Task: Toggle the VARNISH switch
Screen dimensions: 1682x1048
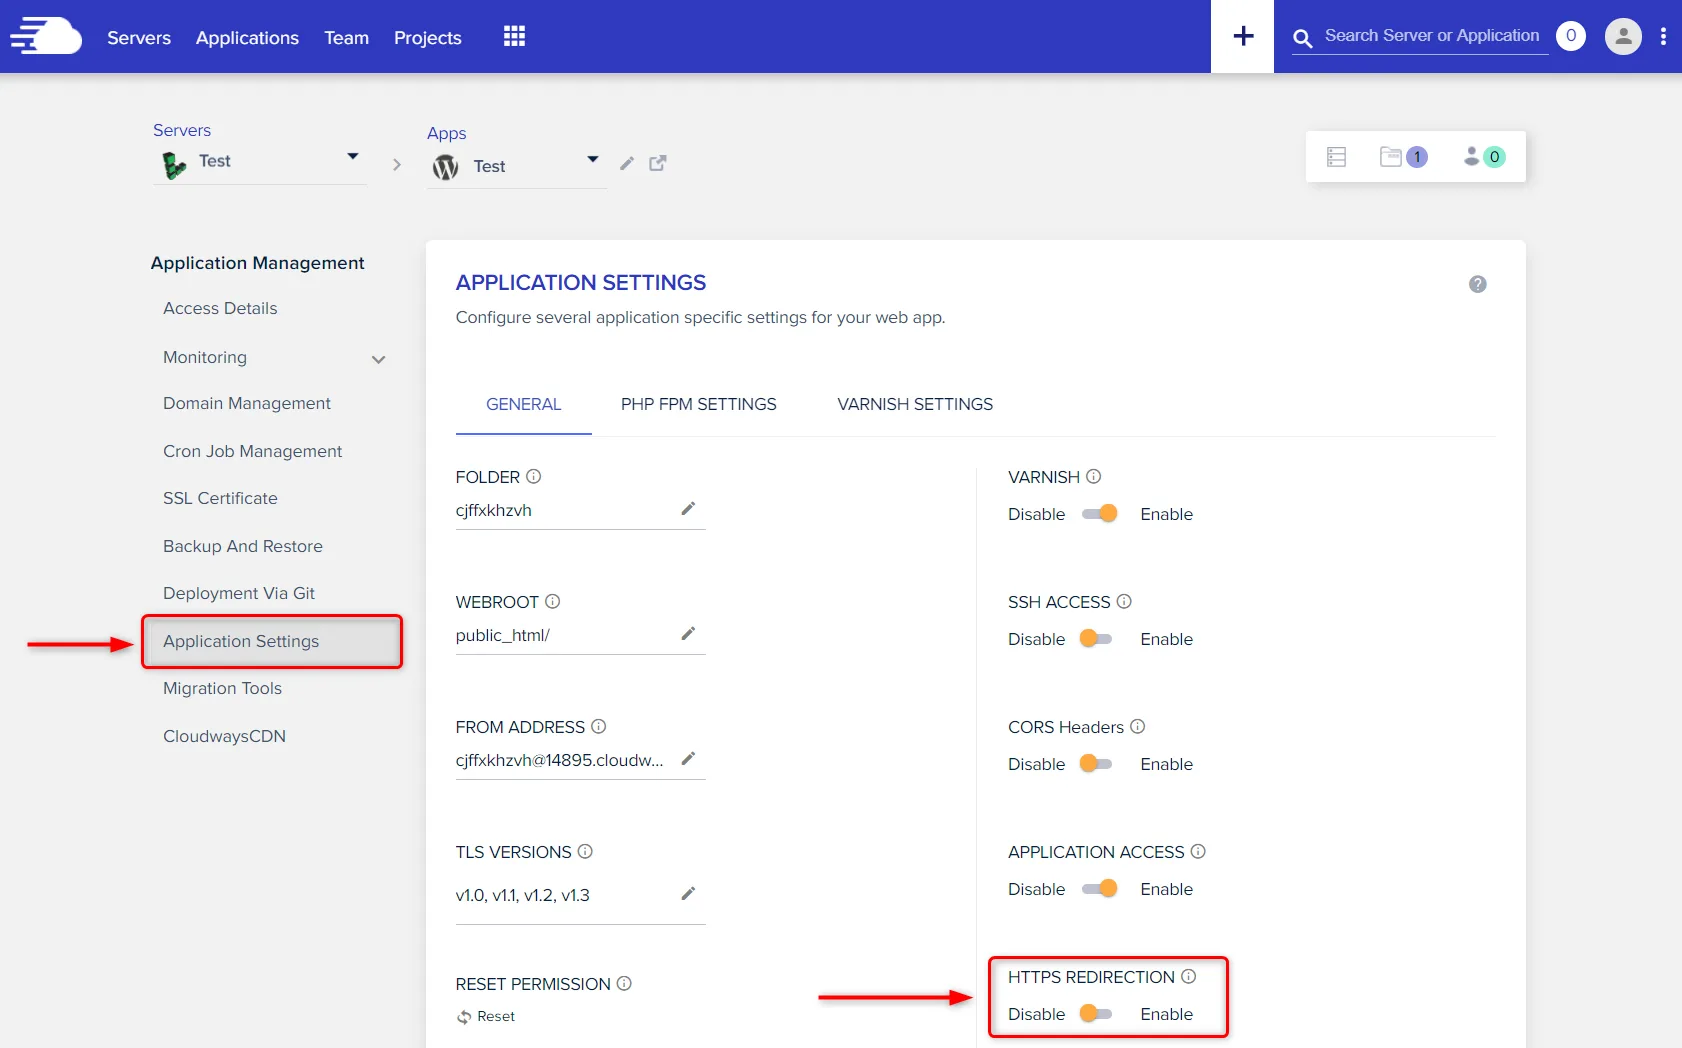Action: tap(1099, 514)
